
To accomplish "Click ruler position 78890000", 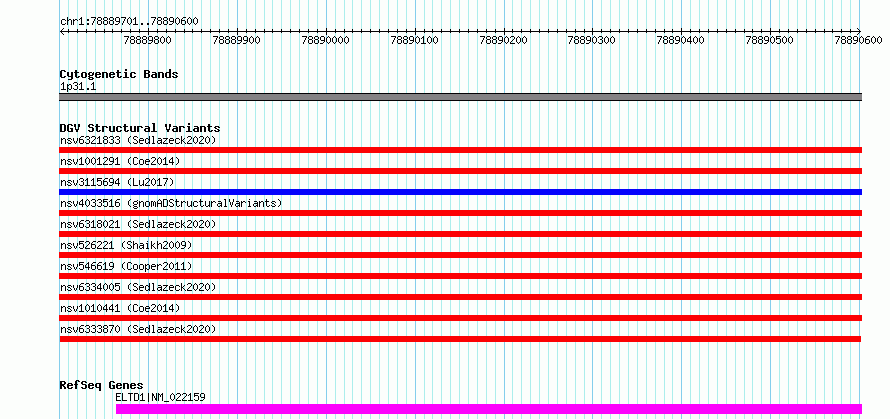I will [326, 40].
